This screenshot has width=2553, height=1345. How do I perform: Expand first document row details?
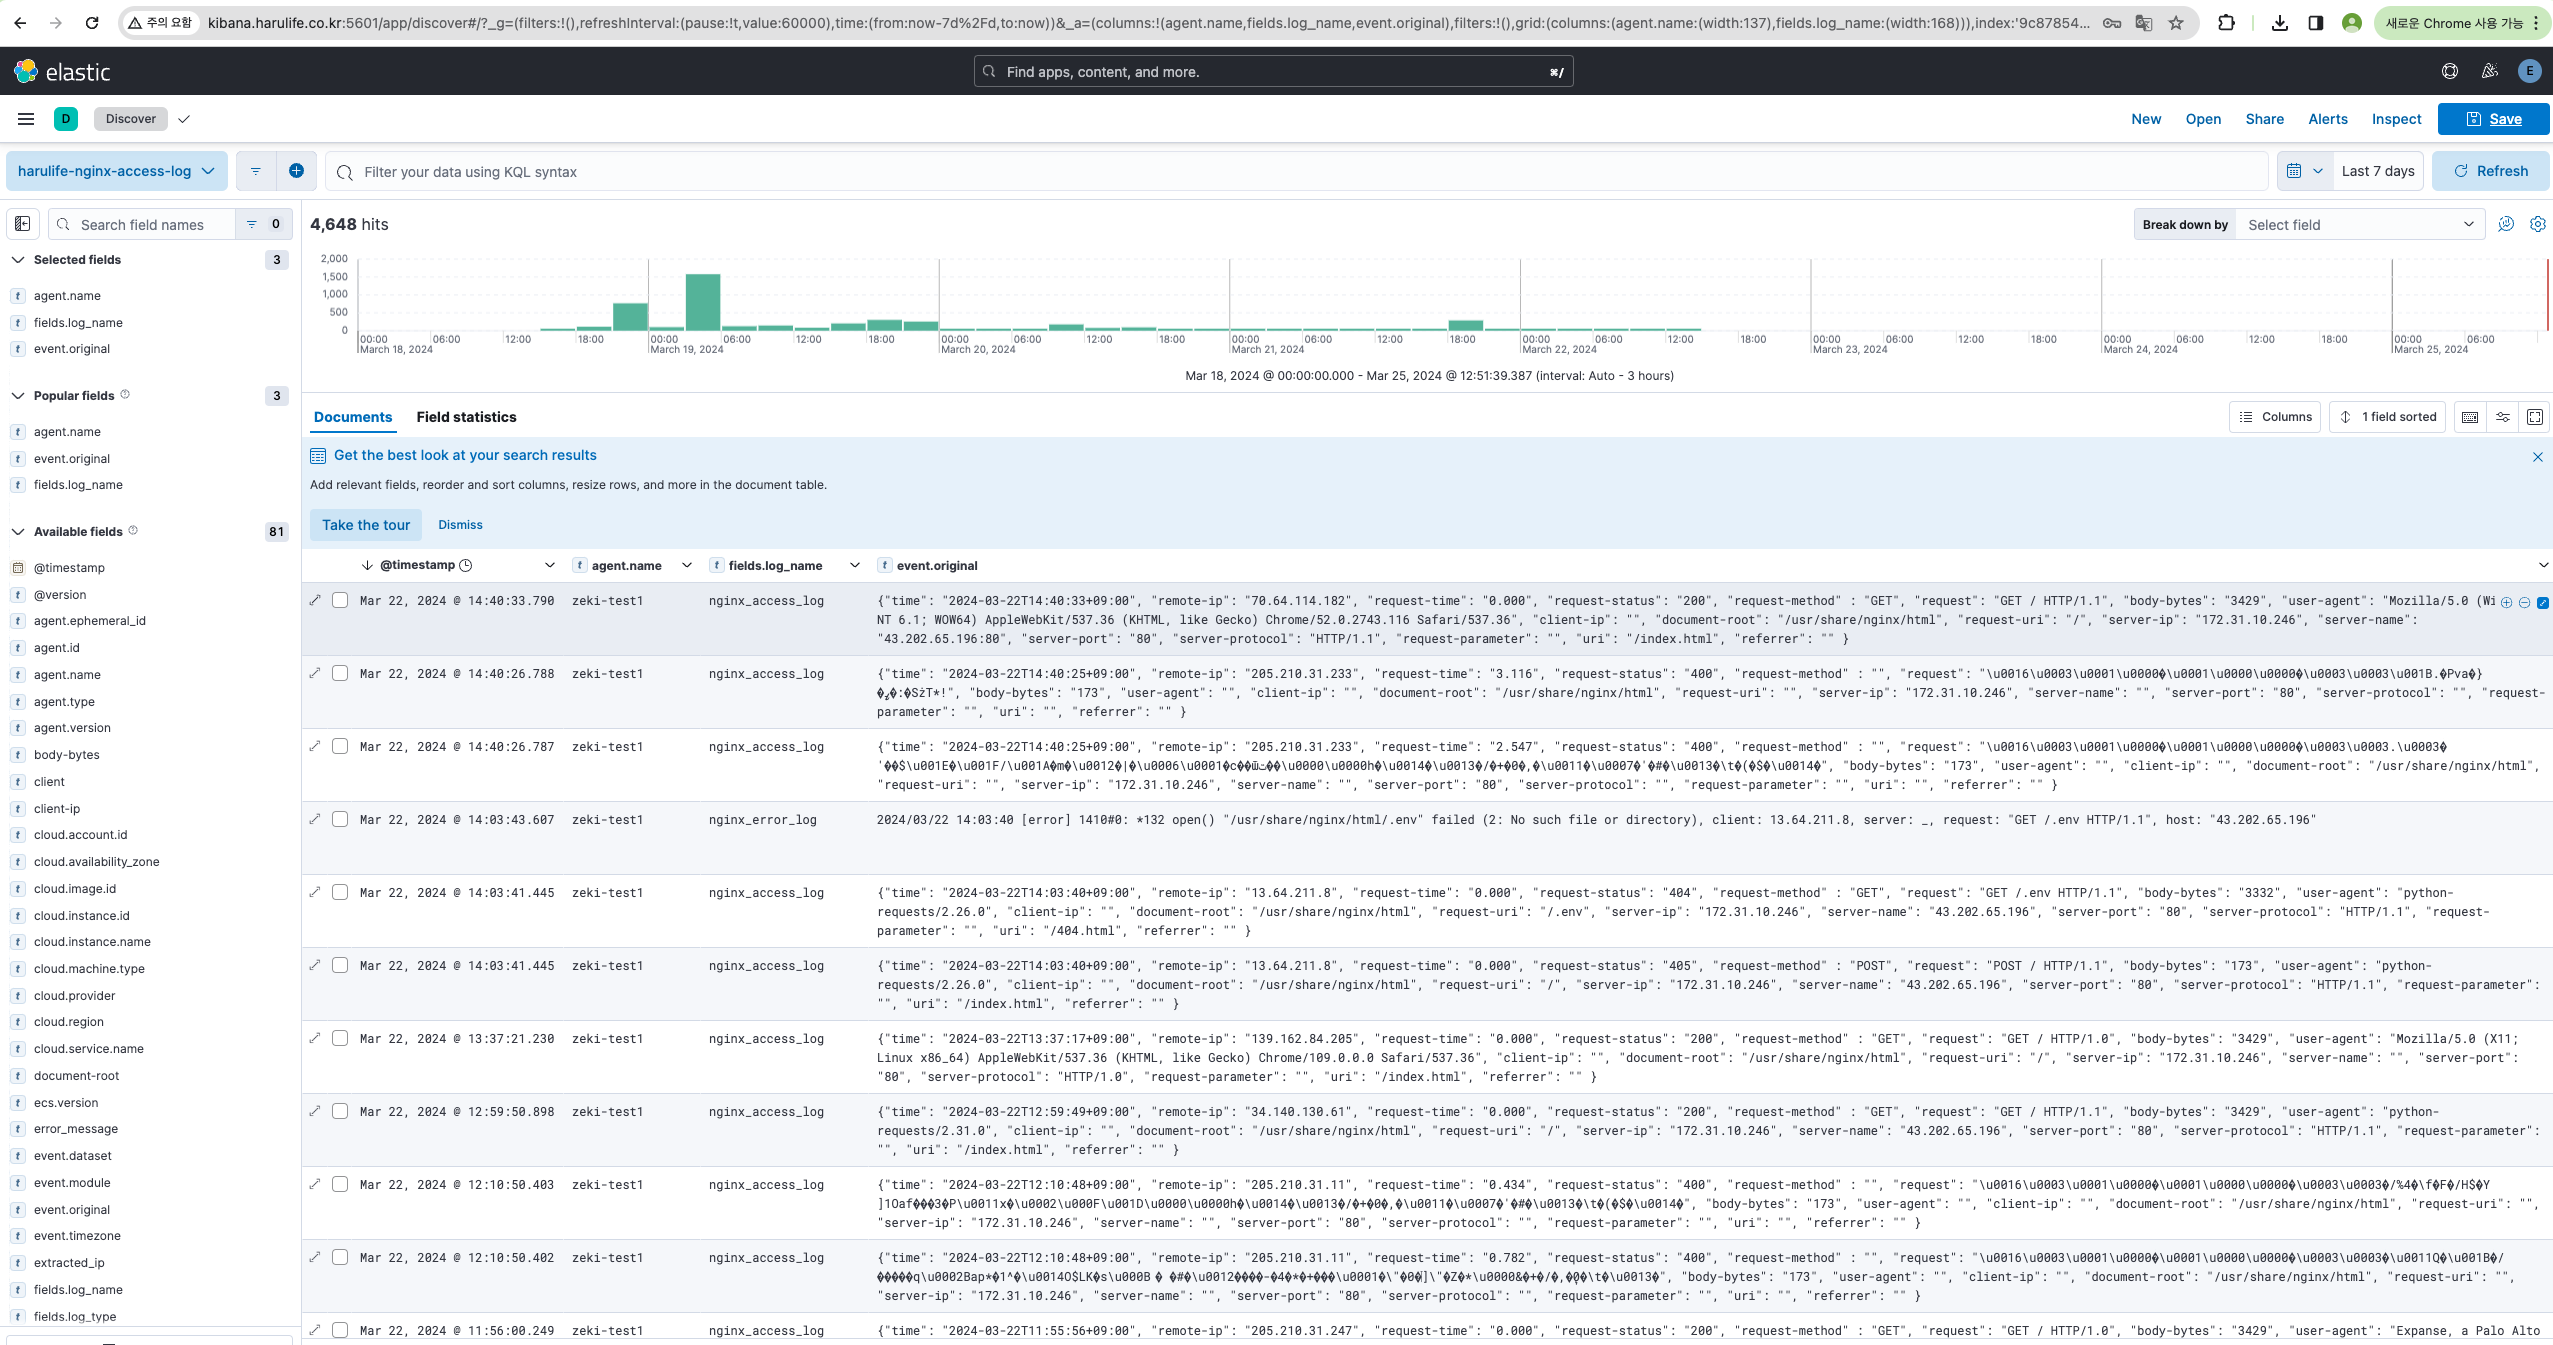(315, 601)
